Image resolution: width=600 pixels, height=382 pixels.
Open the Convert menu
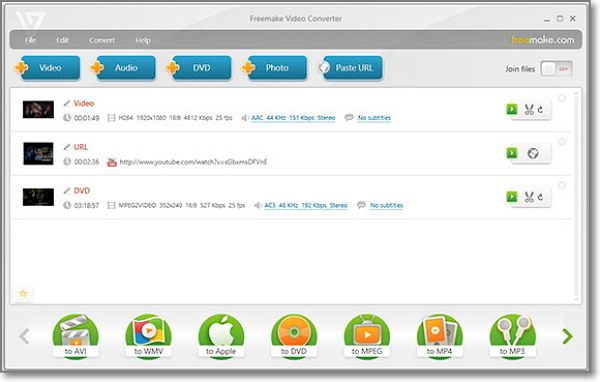pos(102,40)
